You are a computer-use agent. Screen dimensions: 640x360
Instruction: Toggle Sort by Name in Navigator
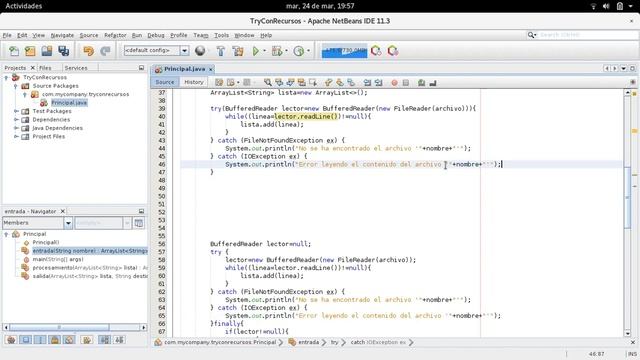(104, 340)
